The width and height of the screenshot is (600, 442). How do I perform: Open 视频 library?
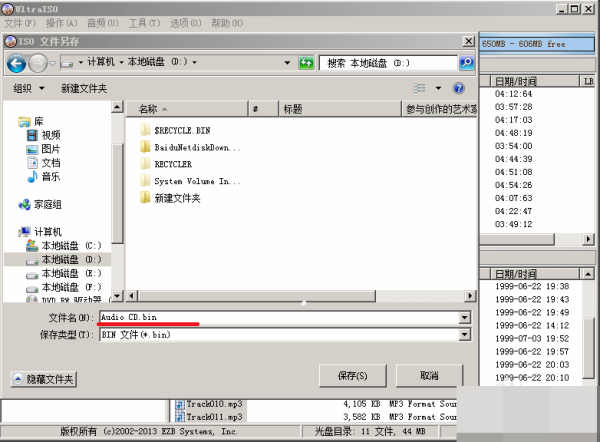click(x=44, y=135)
